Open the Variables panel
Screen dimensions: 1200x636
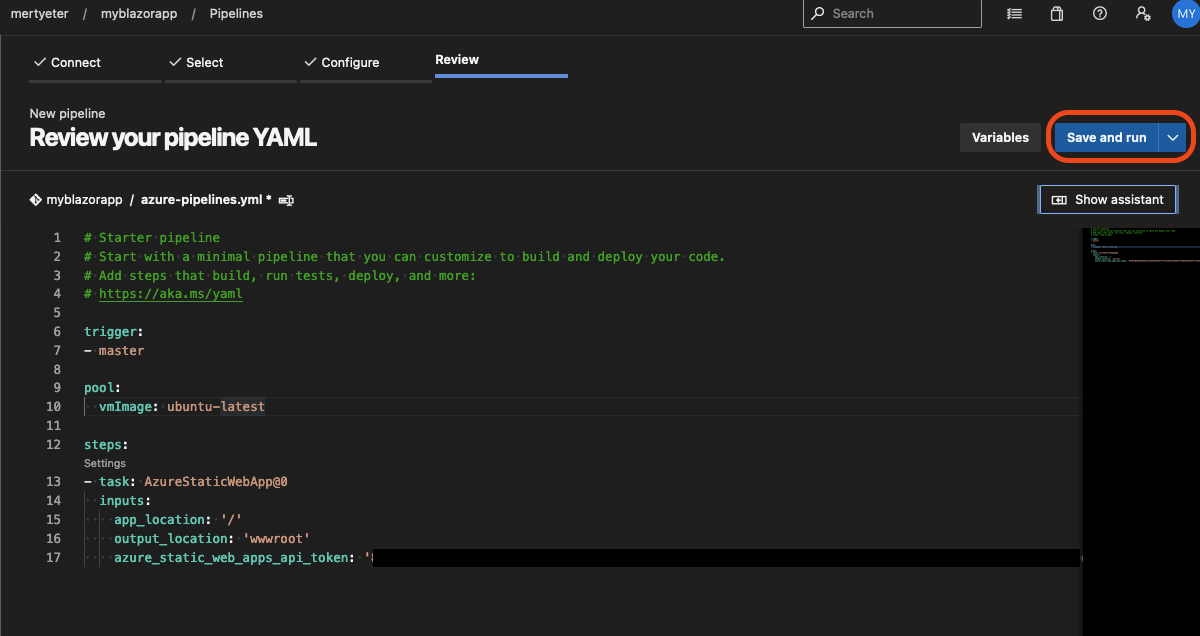[x=1000, y=138]
